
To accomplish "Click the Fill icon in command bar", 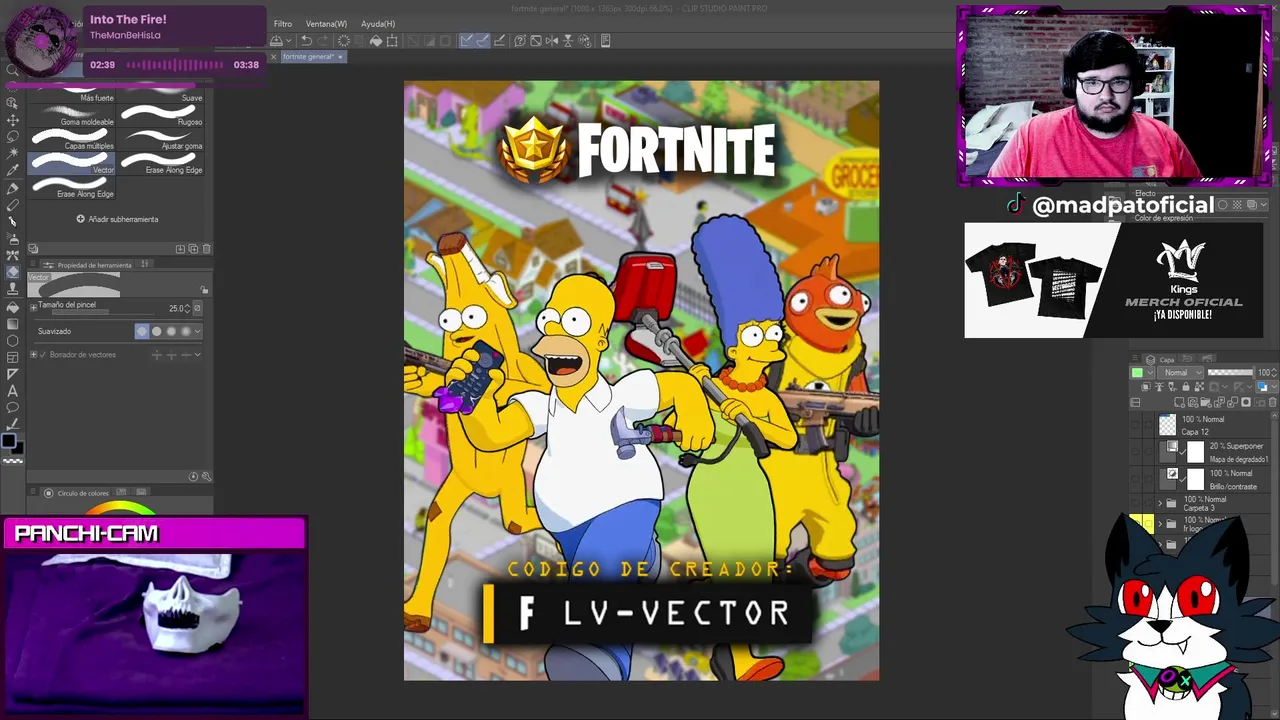I will (376, 41).
